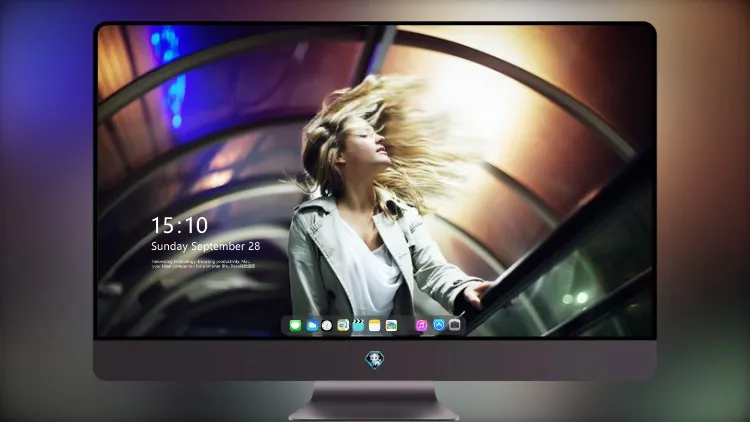Click the 15:10 clock display
750x422 pixels.
(x=179, y=225)
